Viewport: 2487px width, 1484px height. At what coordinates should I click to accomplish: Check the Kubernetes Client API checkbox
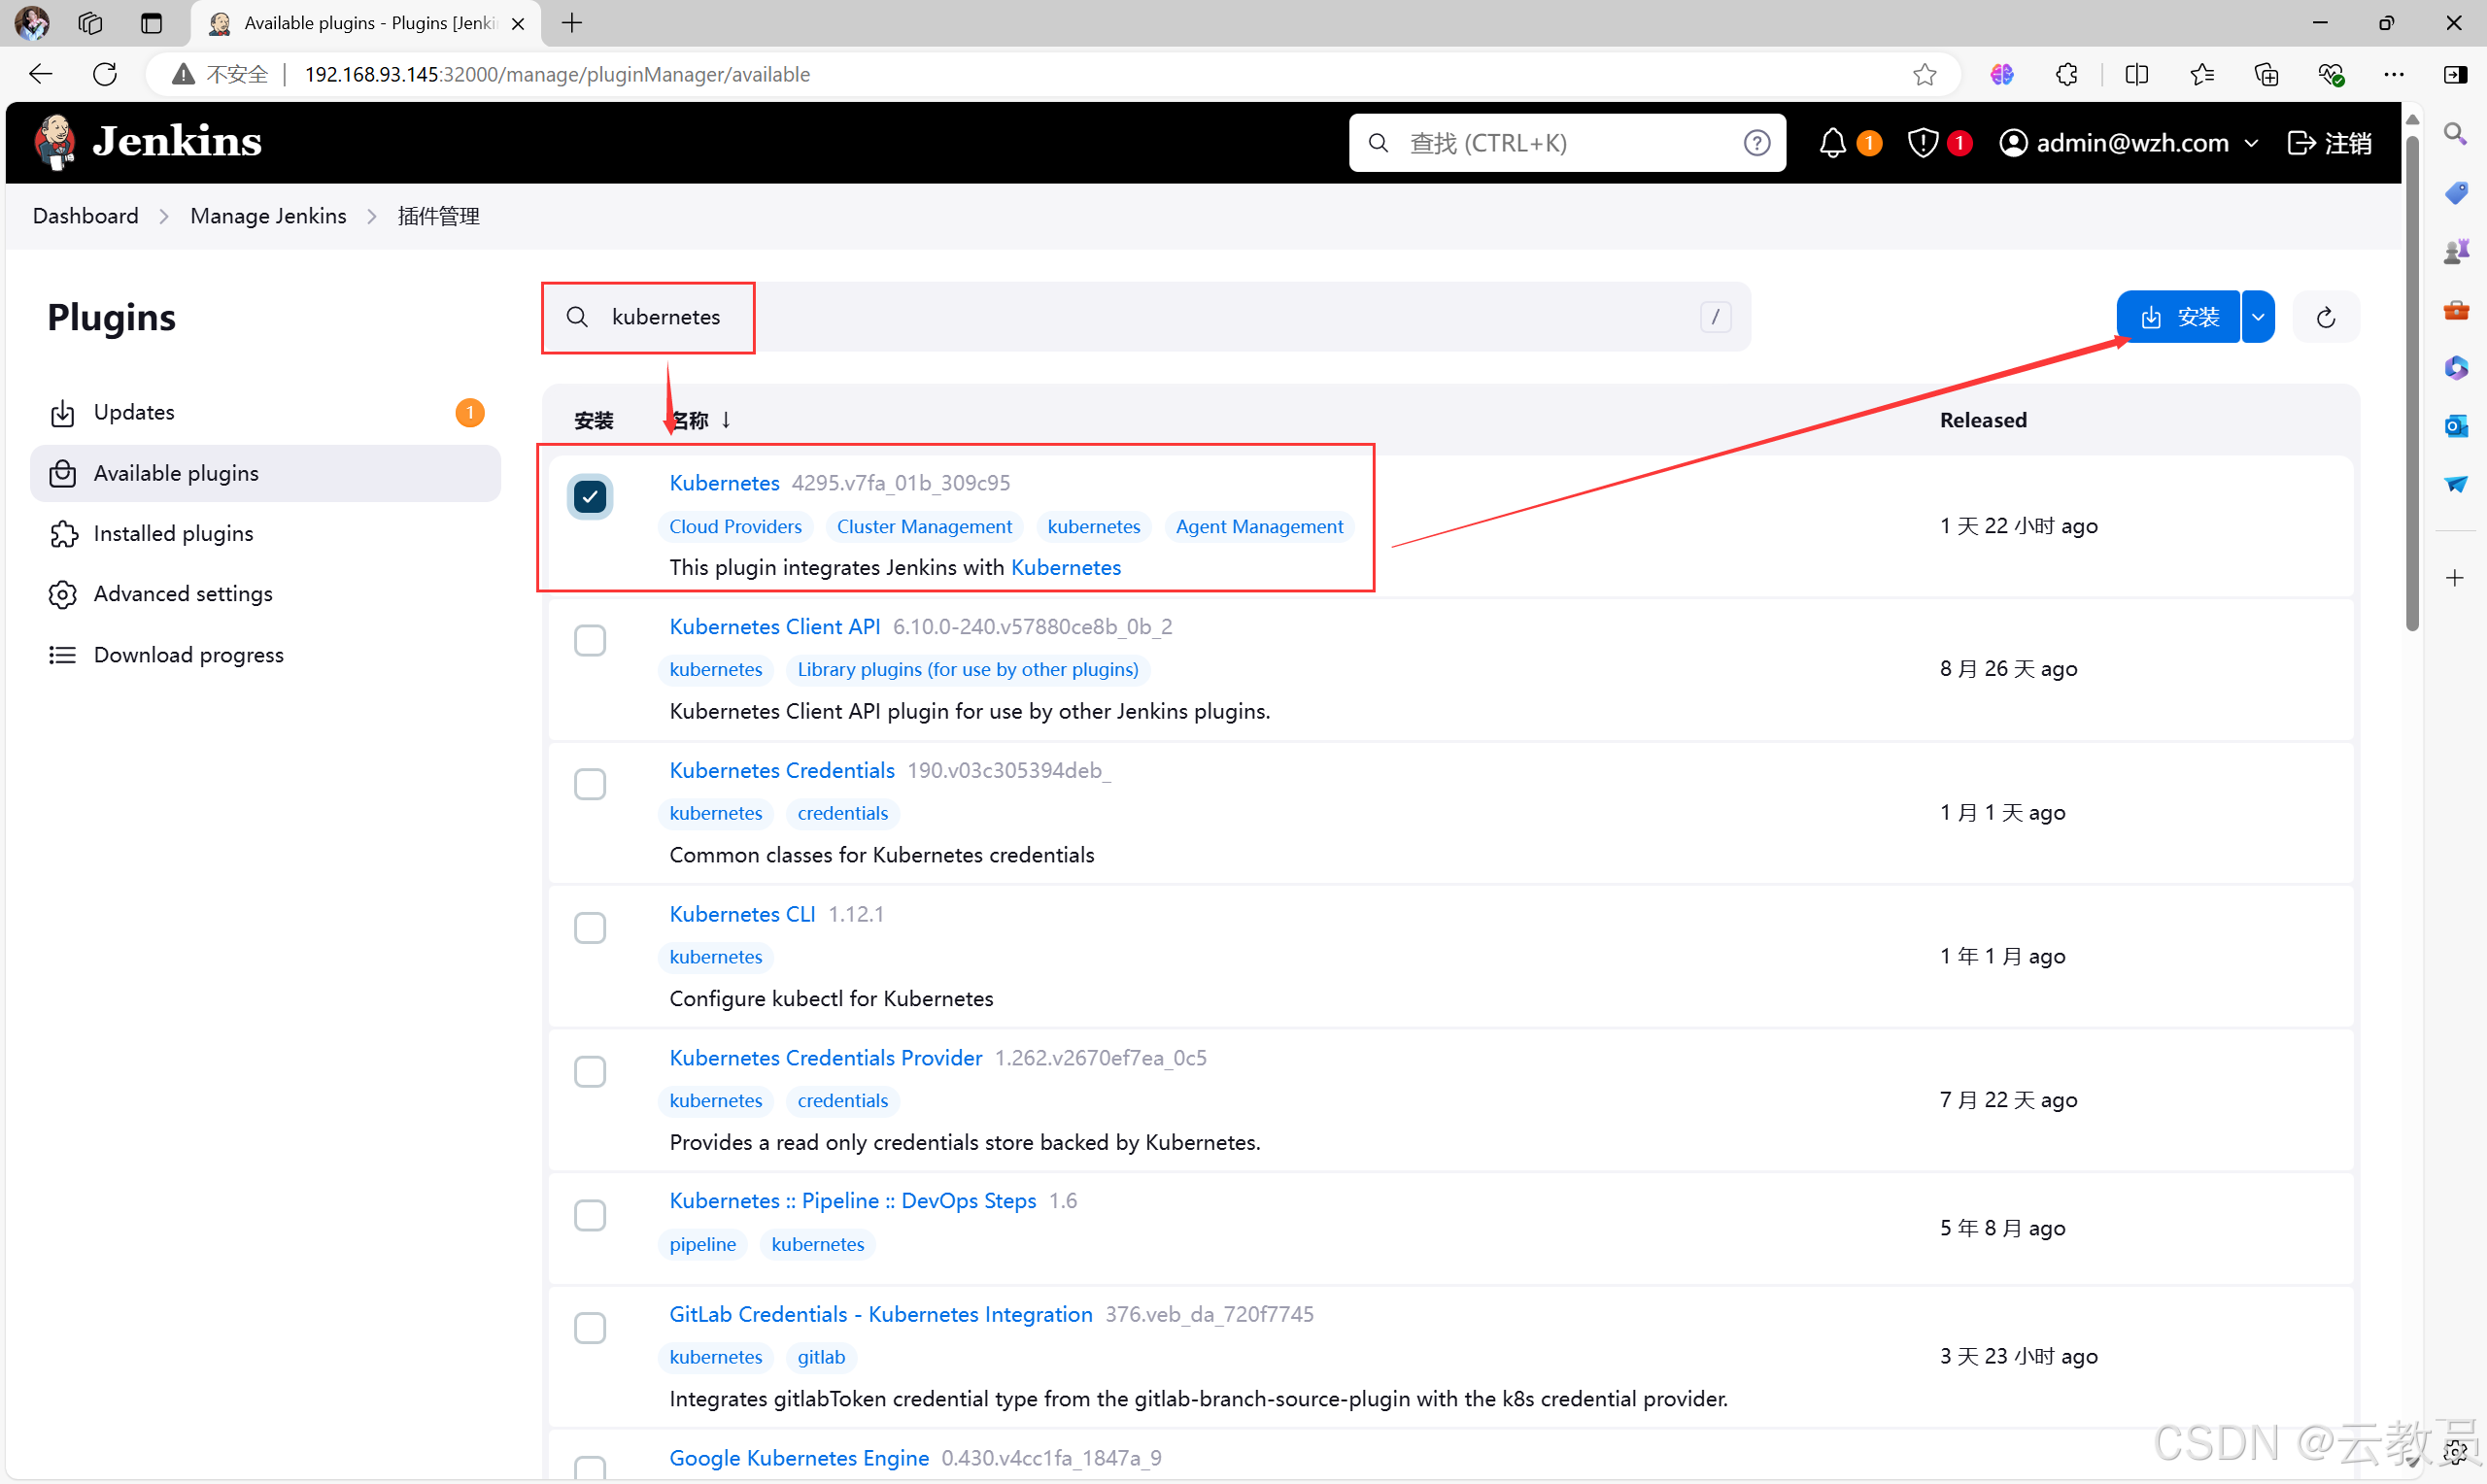590,640
